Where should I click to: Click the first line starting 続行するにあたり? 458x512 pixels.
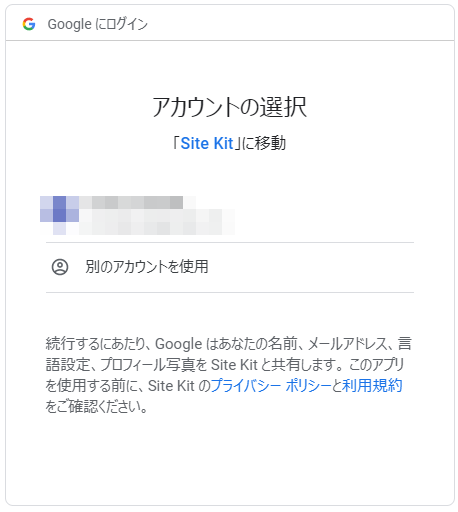[x=229, y=344]
